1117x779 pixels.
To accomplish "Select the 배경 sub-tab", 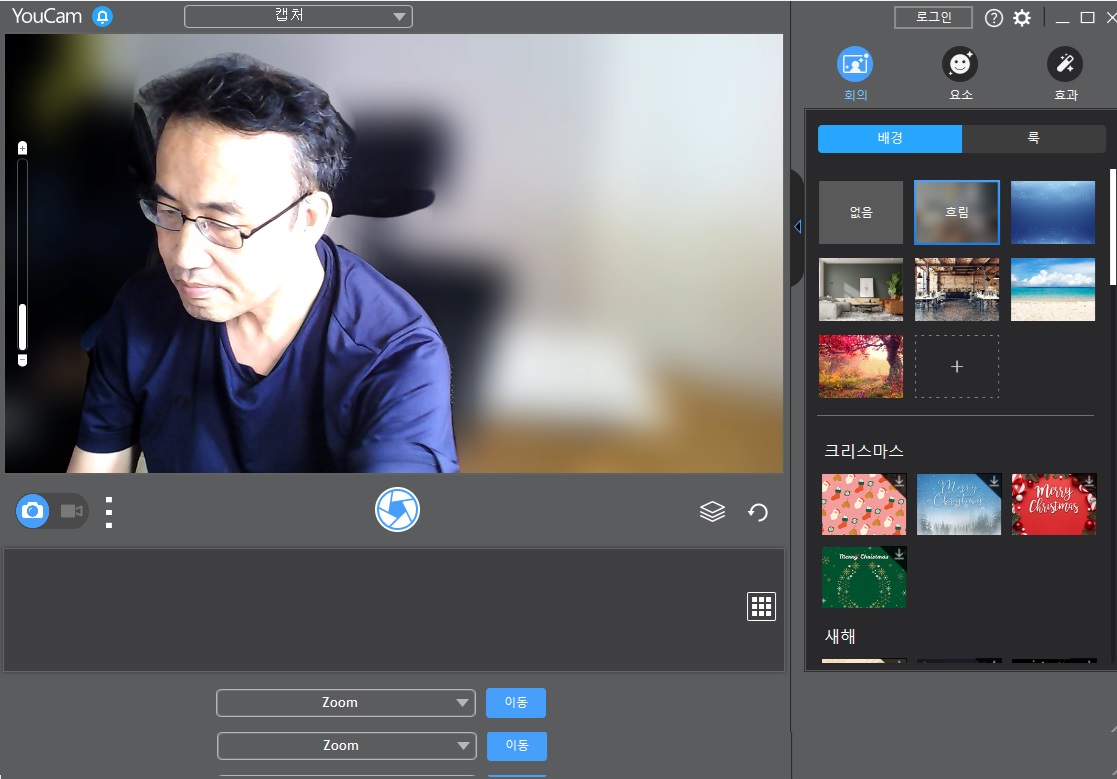I will (x=890, y=139).
